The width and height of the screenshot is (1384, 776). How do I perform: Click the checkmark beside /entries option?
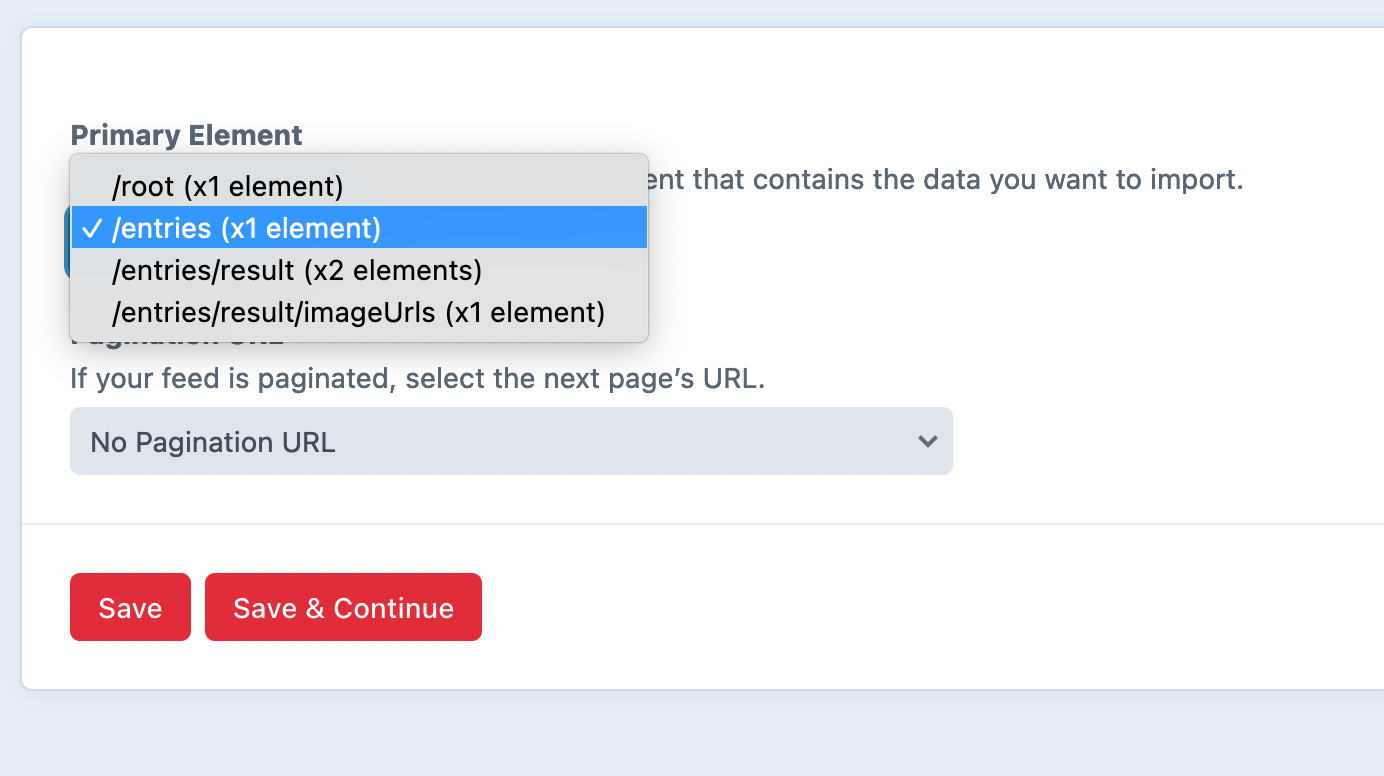click(x=91, y=228)
